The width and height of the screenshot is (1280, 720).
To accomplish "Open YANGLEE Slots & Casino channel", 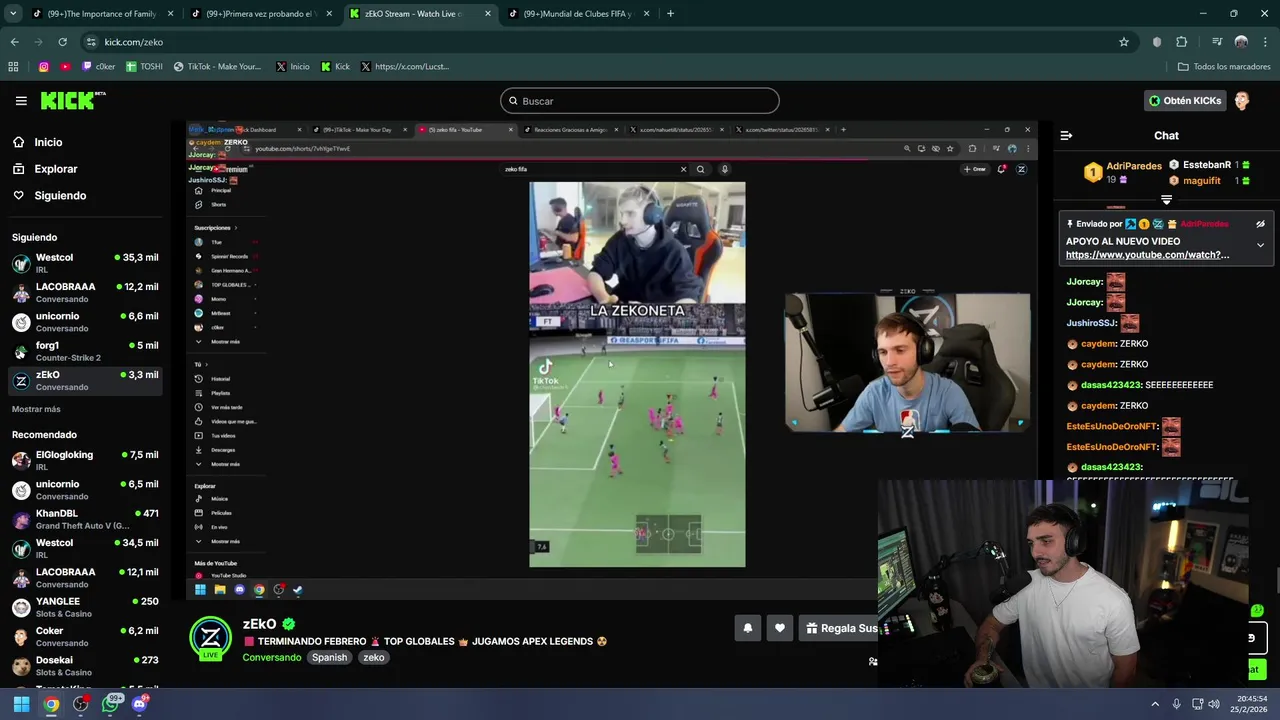I will click(x=85, y=607).
